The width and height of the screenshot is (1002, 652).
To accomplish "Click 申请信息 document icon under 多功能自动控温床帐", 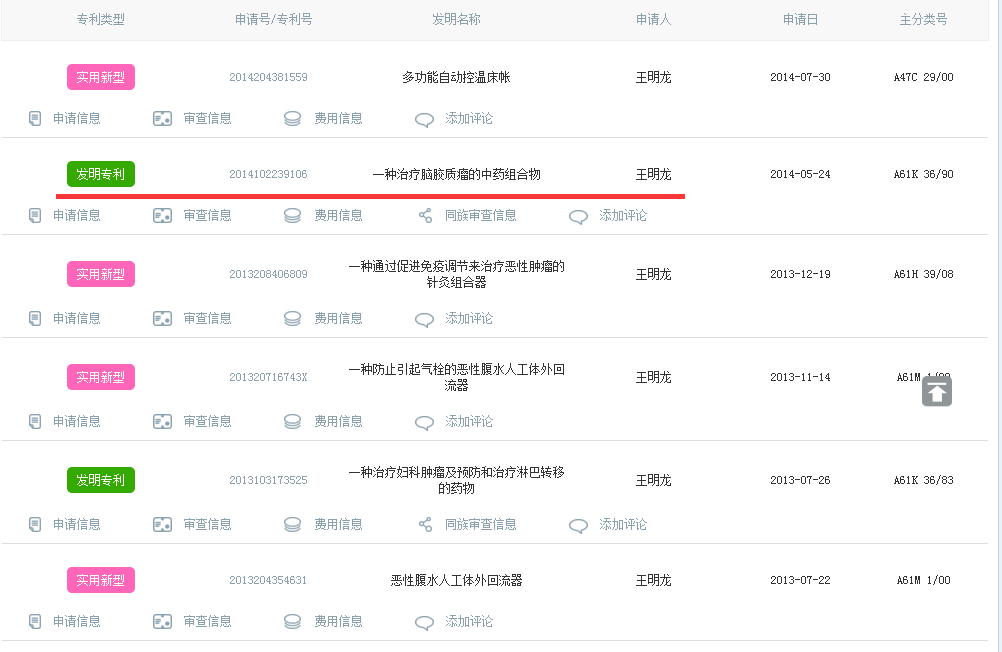I will pyautogui.click(x=35, y=119).
